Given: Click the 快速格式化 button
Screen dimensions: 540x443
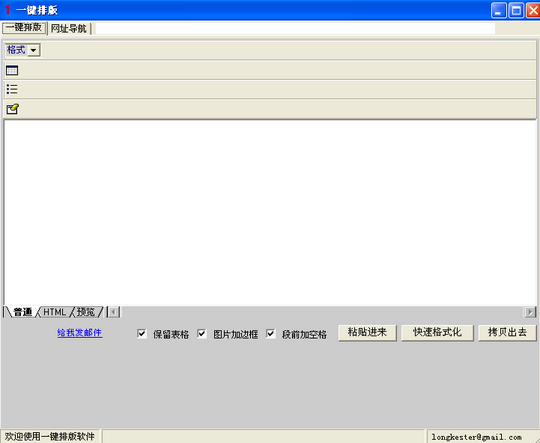Looking at the screenshot, I should [437, 332].
